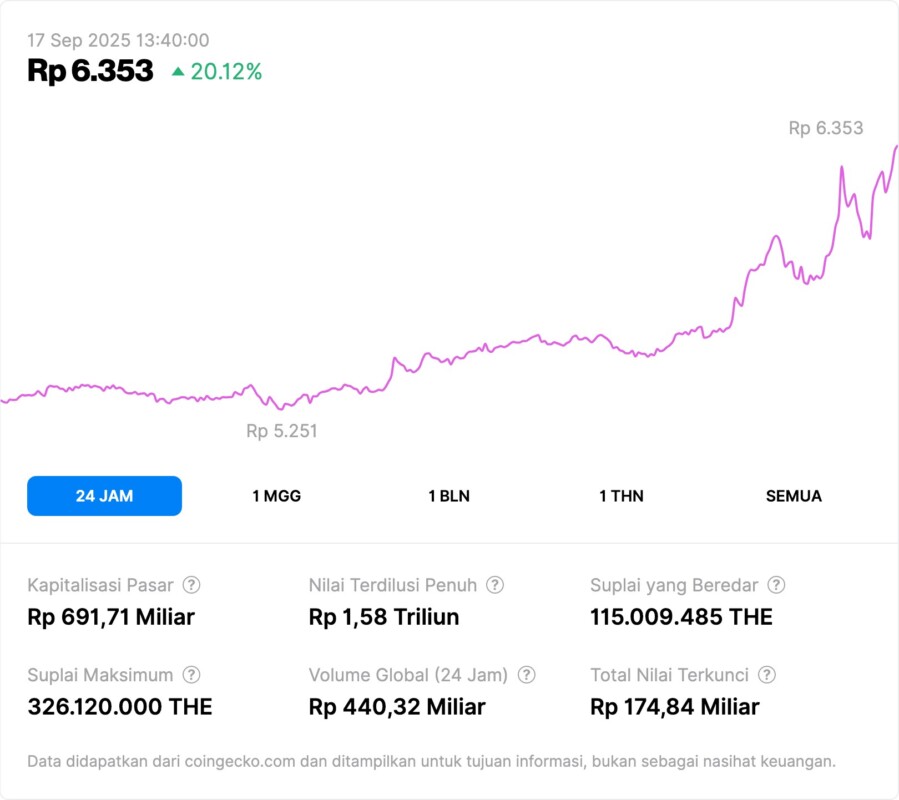Click the Rp 5.251 low label on chart
This screenshot has height=800, width=899.
coord(282,431)
